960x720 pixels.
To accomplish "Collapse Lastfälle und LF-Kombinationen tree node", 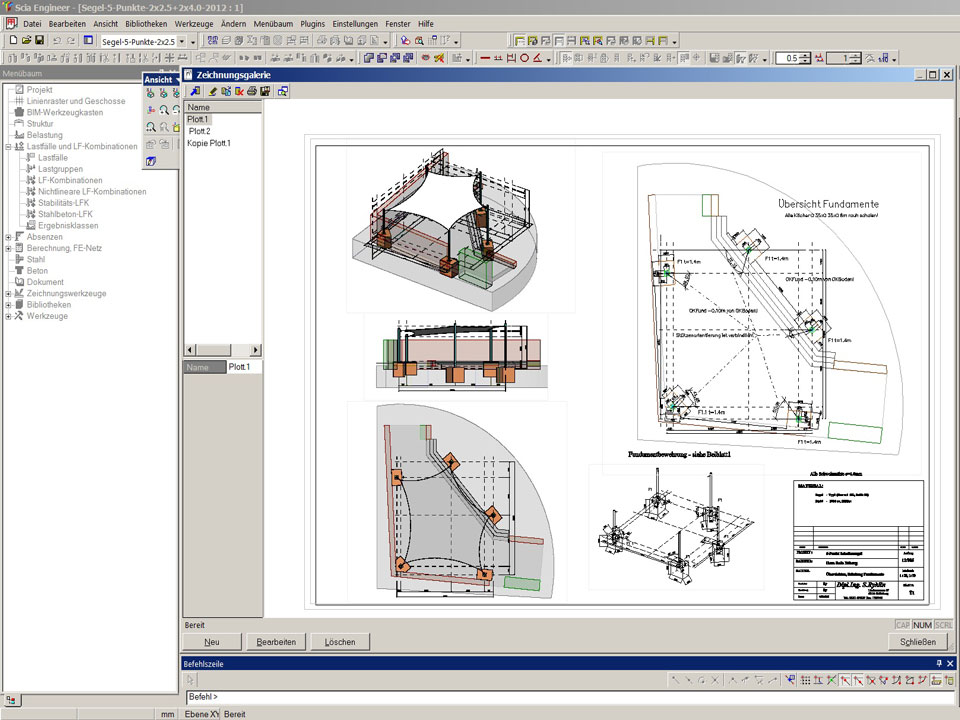I will (8, 146).
